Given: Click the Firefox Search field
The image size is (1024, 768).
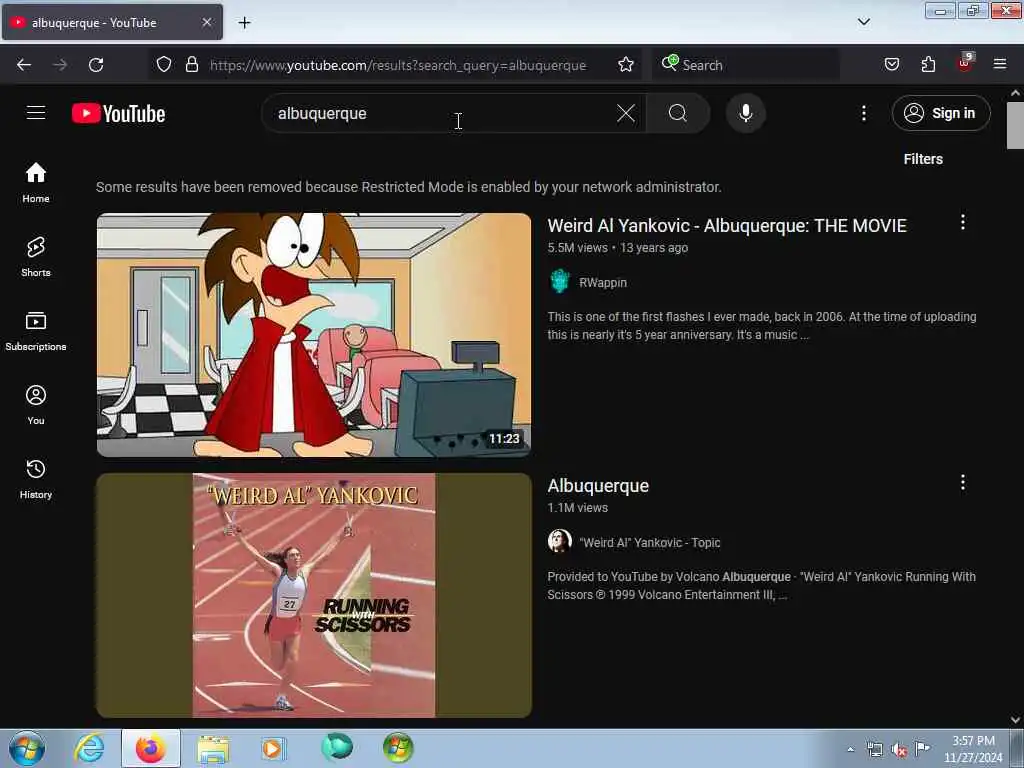Looking at the screenshot, I should coord(748,65).
